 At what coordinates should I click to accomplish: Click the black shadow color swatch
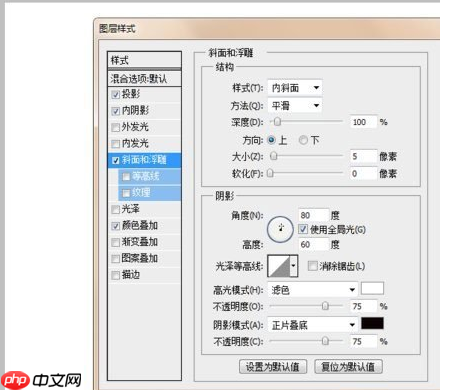372,323
